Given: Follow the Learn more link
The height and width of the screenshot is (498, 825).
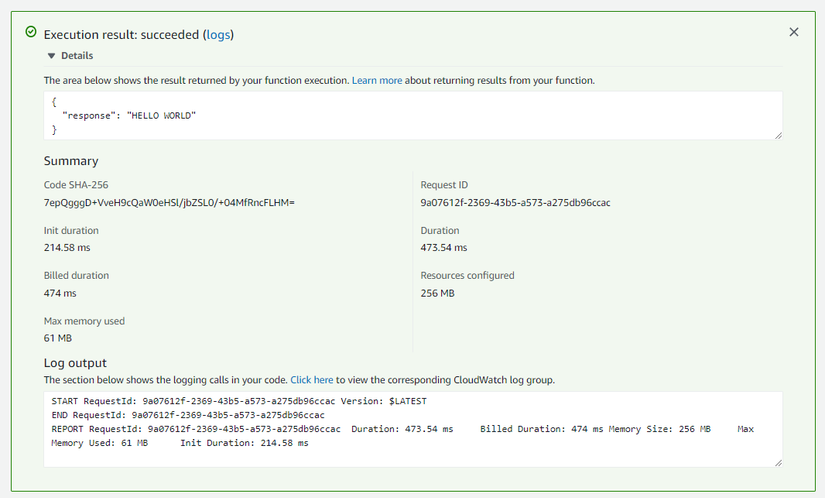Looking at the screenshot, I should coord(377,80).
